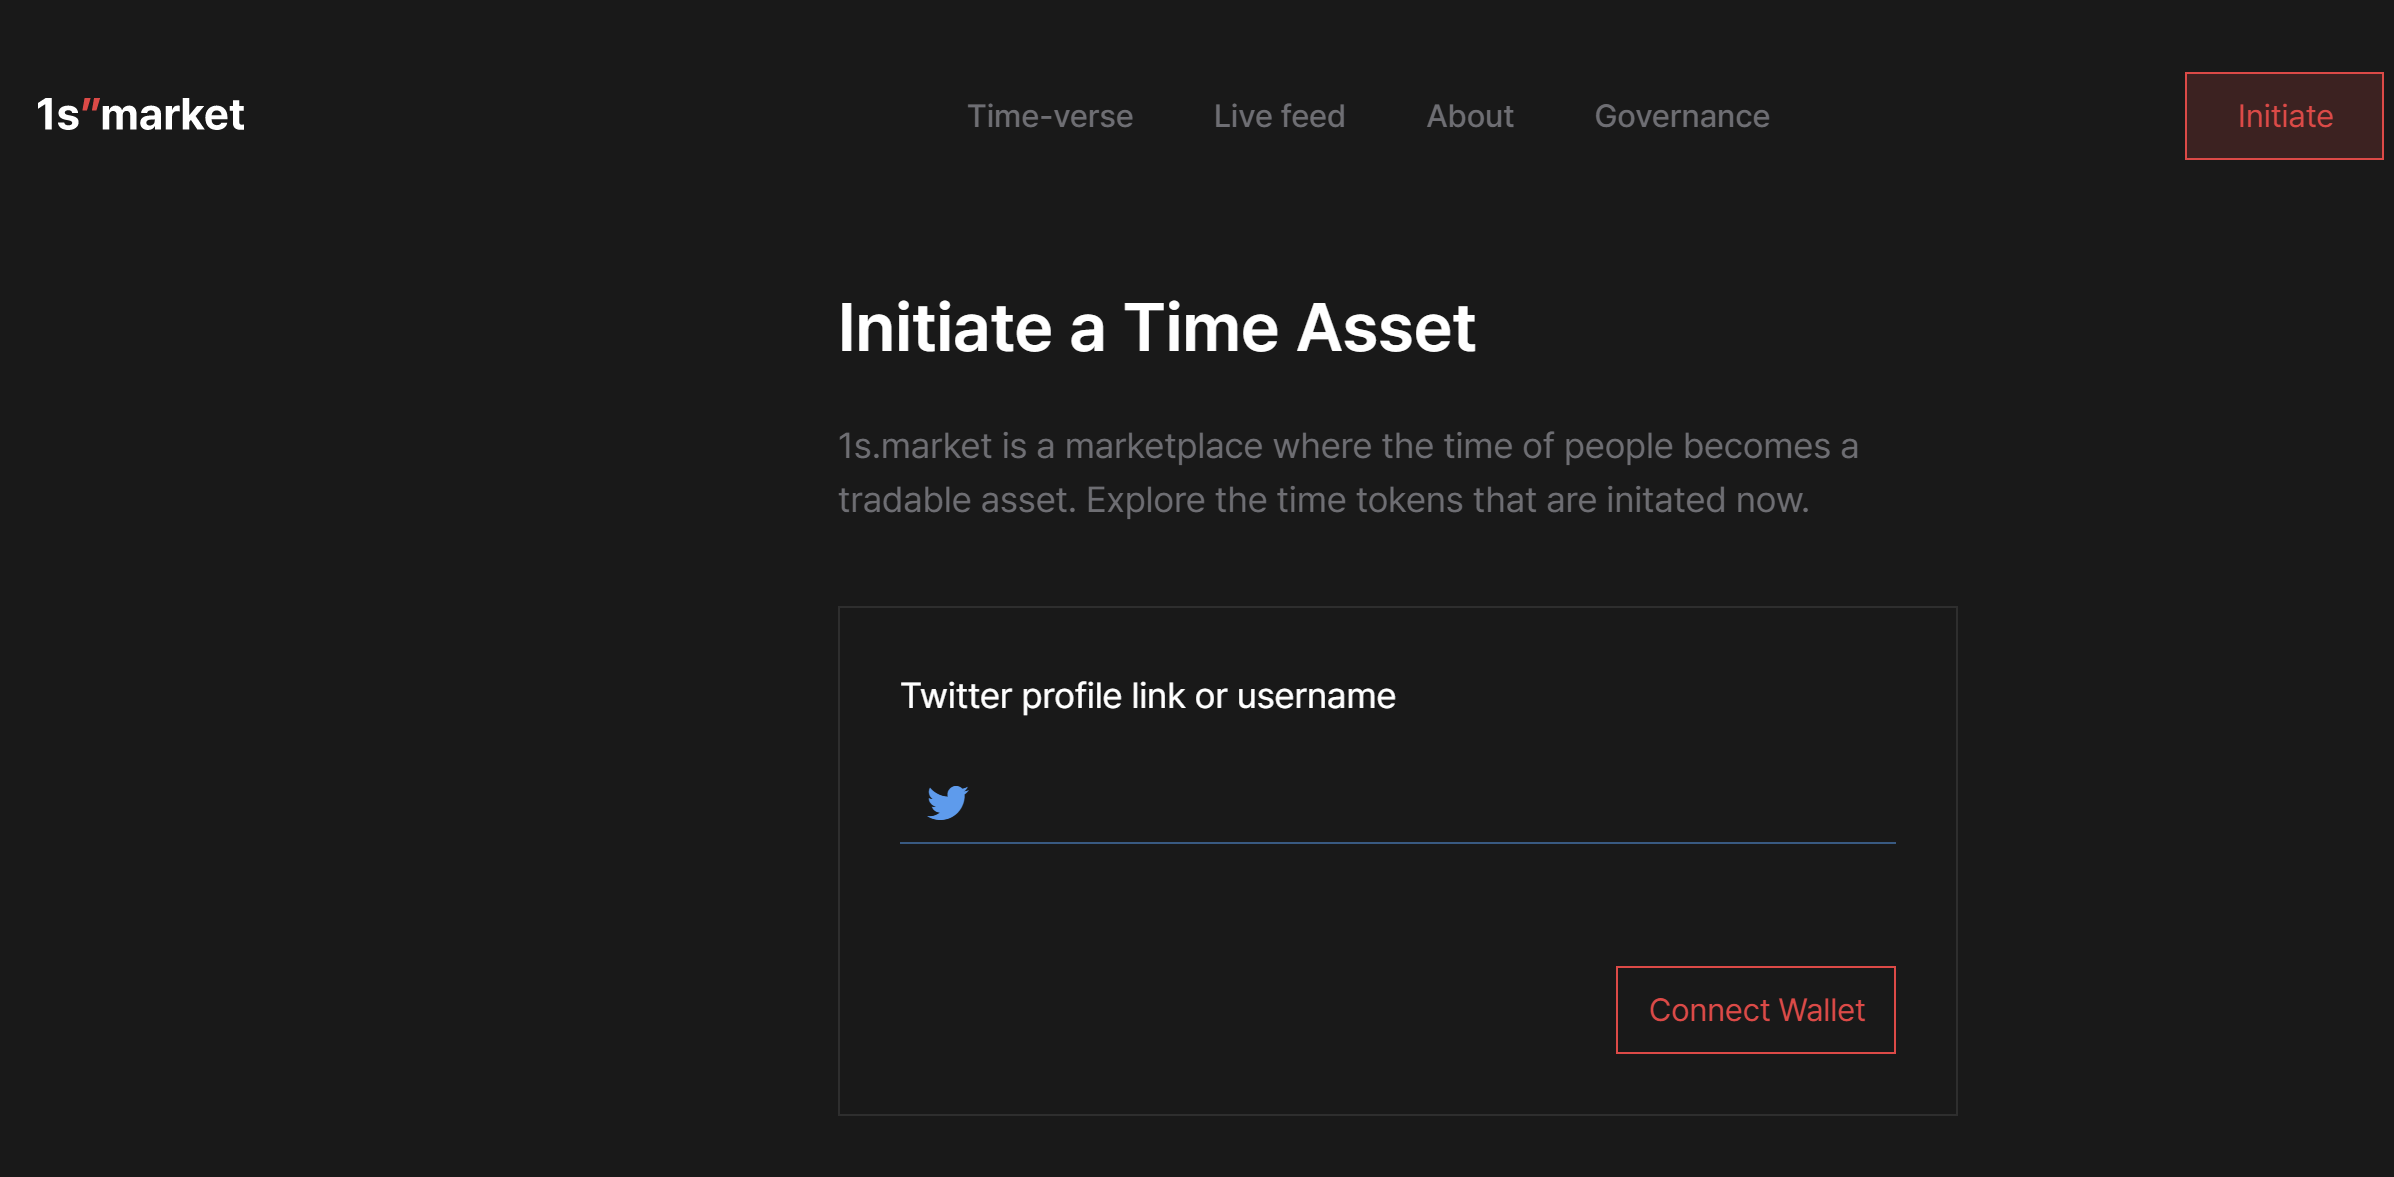2394x1177 pixels.
Task: Open the About section
Action: coord(1469,116)
